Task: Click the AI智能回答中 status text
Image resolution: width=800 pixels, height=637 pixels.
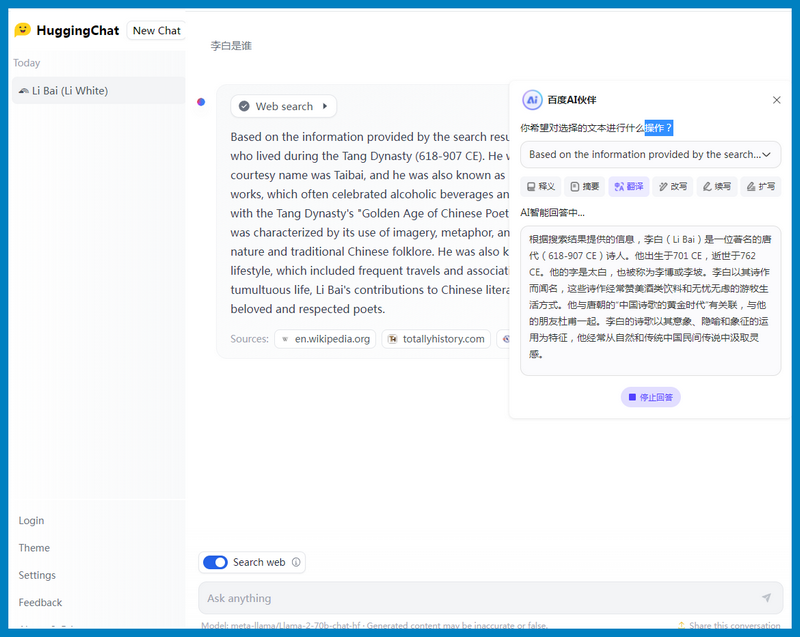Action: point(553,213)
